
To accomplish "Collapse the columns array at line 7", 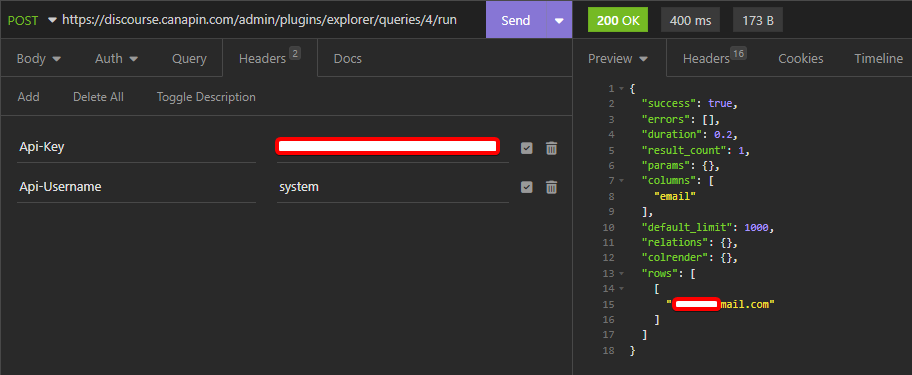I will click(622, 181).
